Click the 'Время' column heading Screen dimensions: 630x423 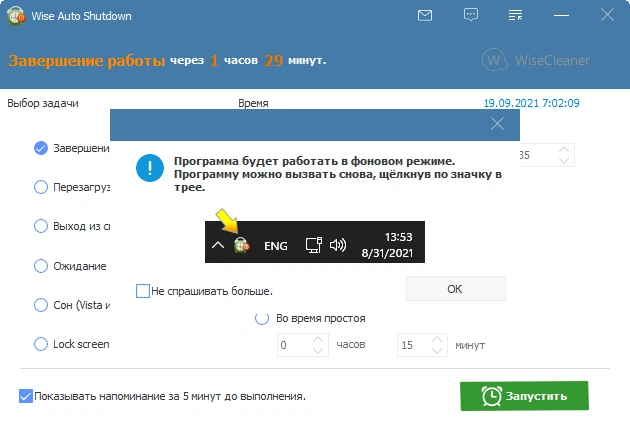click(253, 103)
